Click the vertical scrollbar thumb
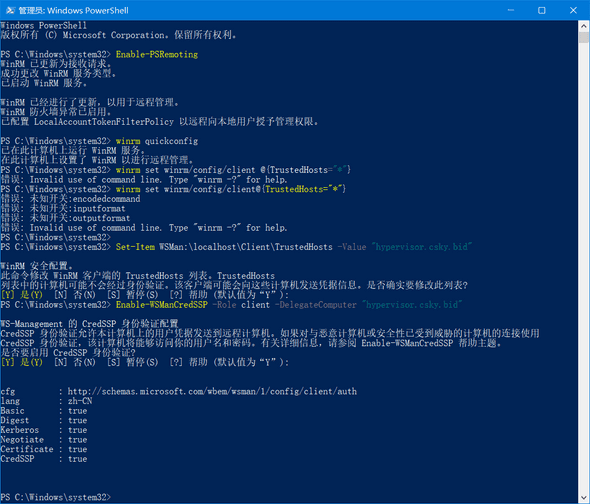Image resolution: width=590 pixels, height=504 pixels. 584,37
